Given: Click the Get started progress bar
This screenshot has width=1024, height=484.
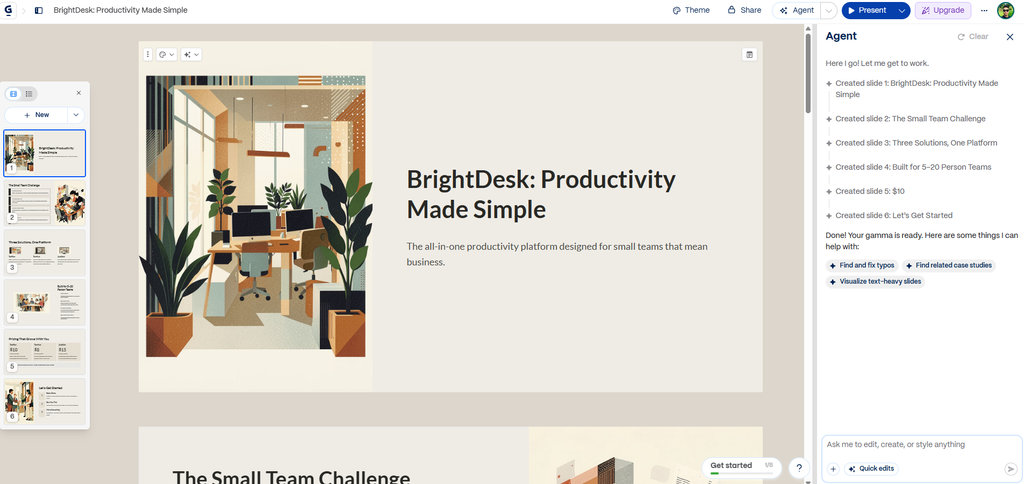Looking at the screenshot, I should [742, 468].
